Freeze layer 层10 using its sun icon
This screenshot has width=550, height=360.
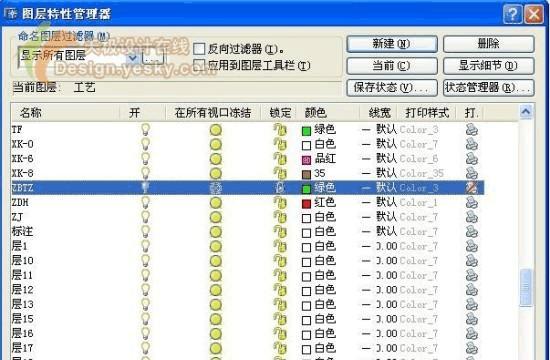coord(216,261)
